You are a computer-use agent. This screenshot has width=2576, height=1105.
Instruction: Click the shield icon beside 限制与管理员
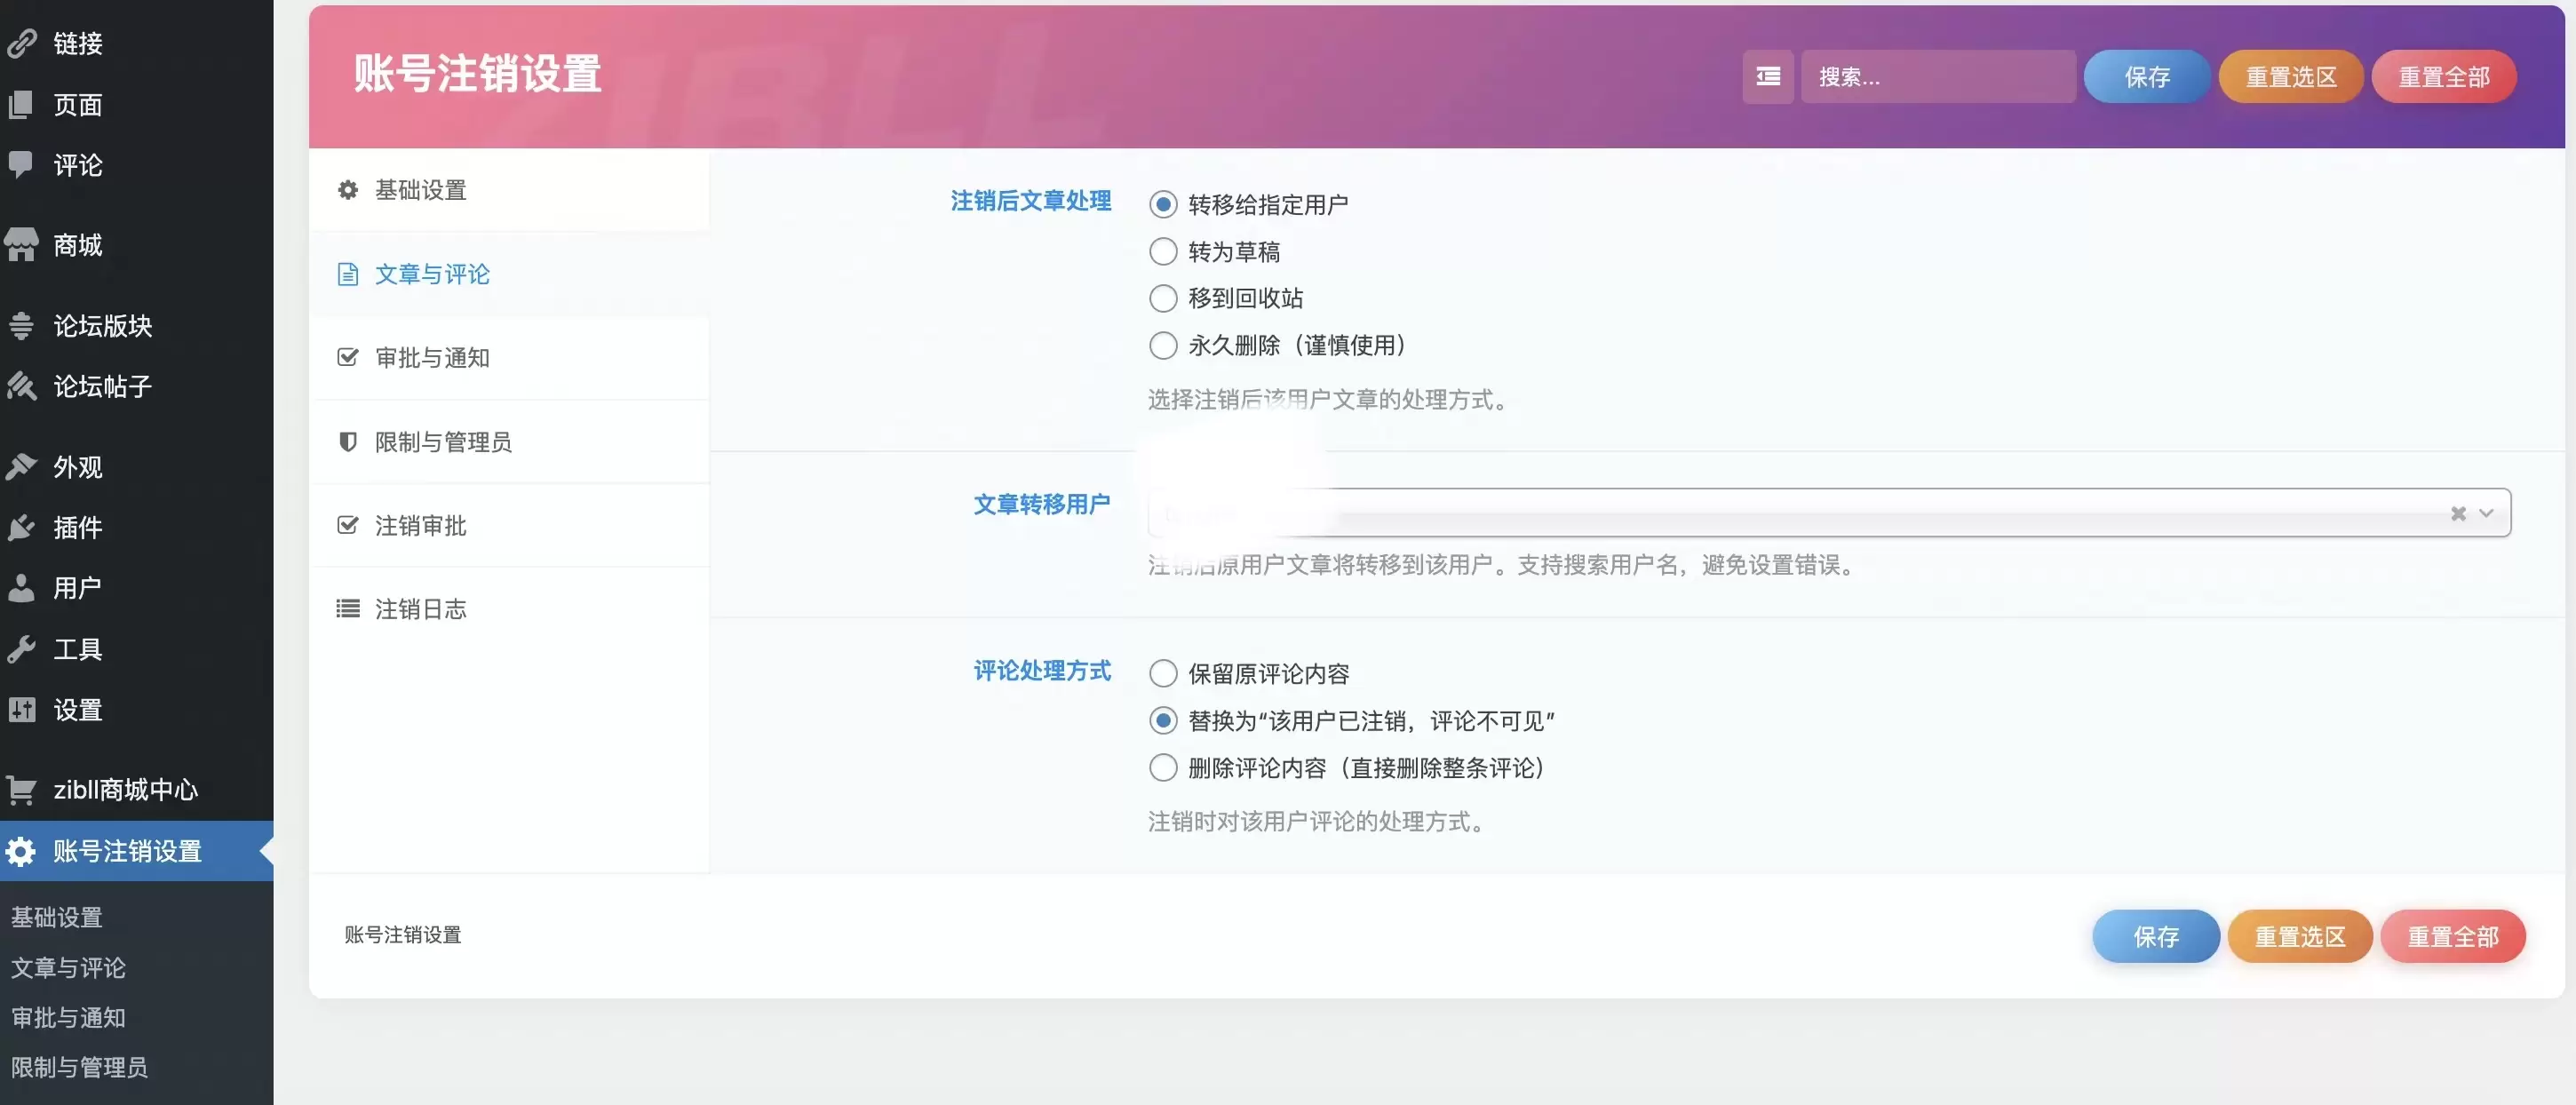point(347,441)
